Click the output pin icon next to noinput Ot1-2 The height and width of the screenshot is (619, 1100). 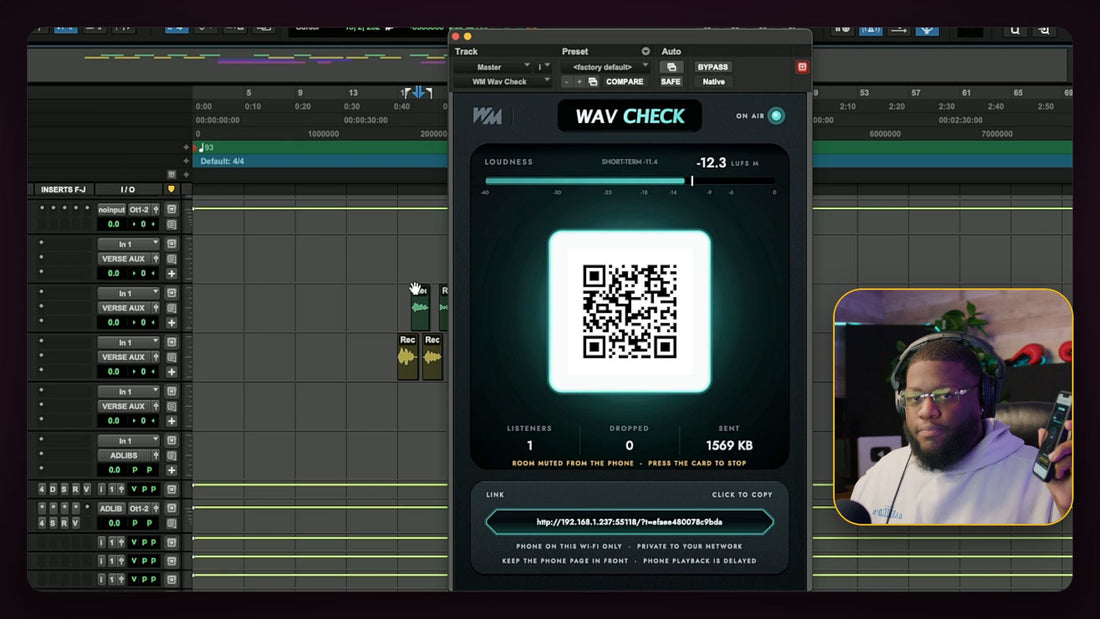(156, 209)
